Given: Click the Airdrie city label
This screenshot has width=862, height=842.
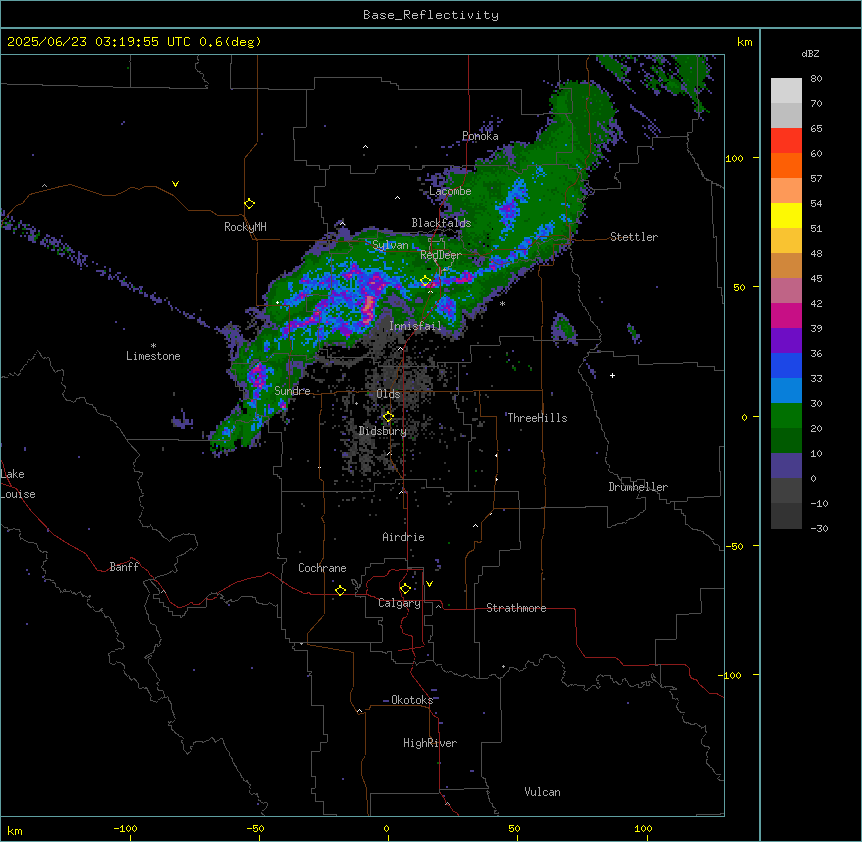Looking at the screenshot, I should [404, 537].
